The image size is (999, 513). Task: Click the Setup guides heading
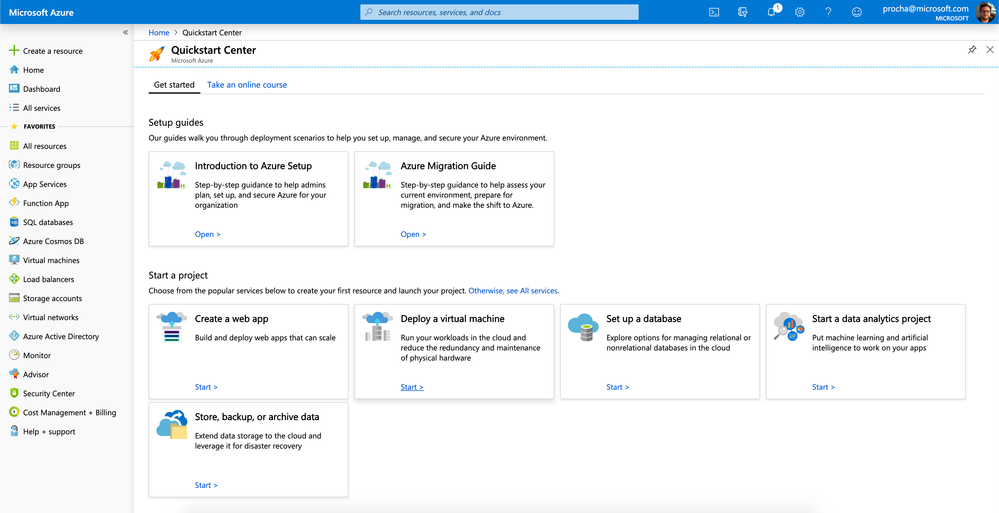[176, 122]
